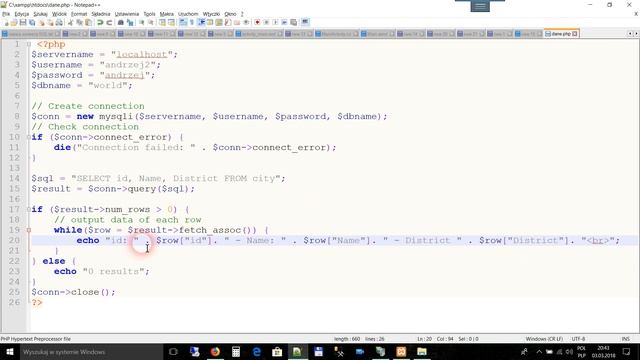The width and height of the screenshot is (640, 360).
Task: Open the Edycja menu
Action: (x=22, y=14)
